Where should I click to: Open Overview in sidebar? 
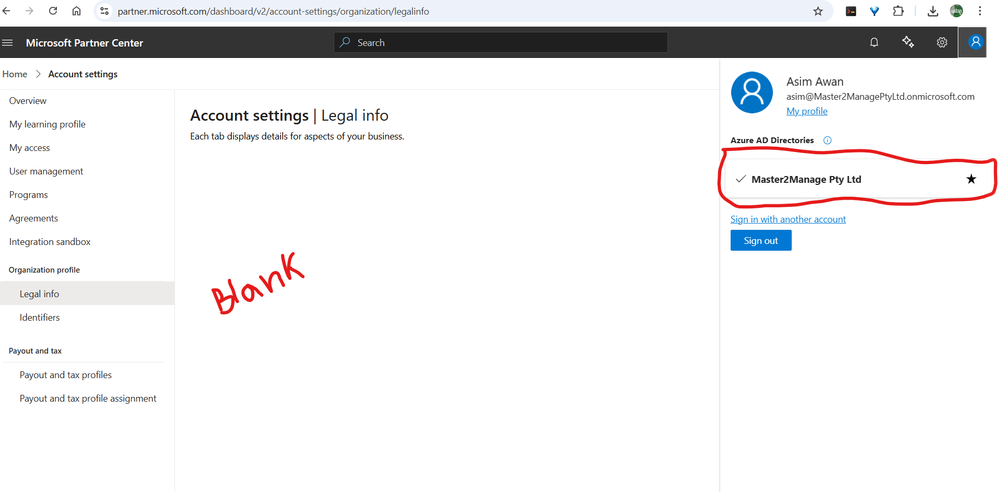click(28, 101)
